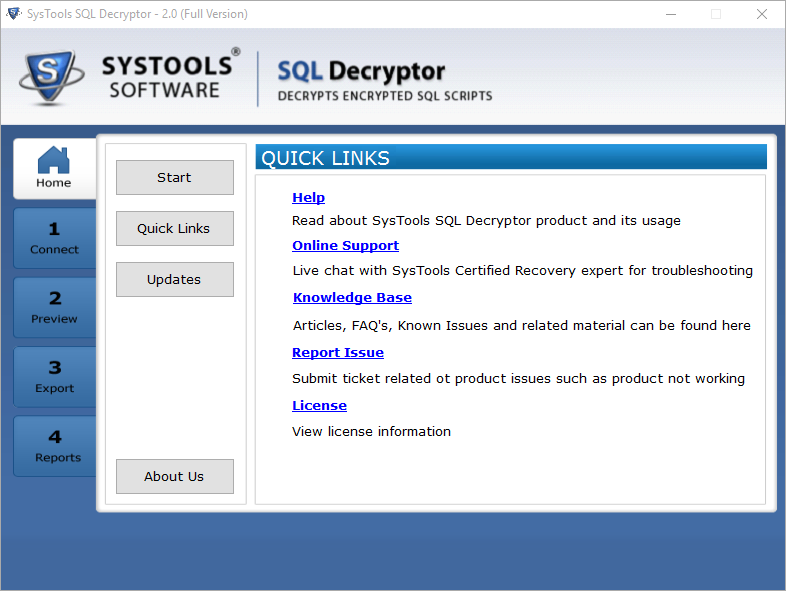786x591 pixels.
Task: Follow the Online Support link
Action: (345, 246)
